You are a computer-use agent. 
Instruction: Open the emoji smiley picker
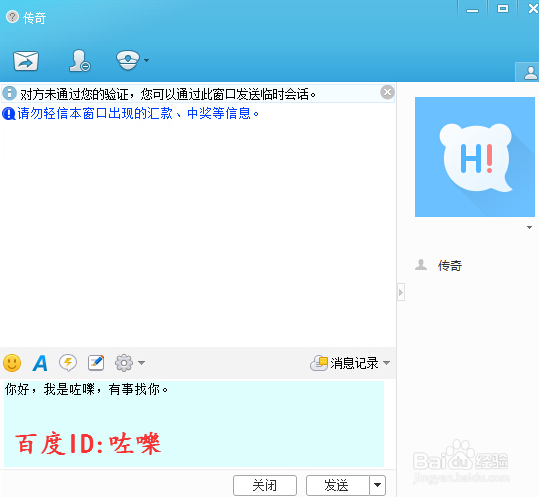coord(12,363)
